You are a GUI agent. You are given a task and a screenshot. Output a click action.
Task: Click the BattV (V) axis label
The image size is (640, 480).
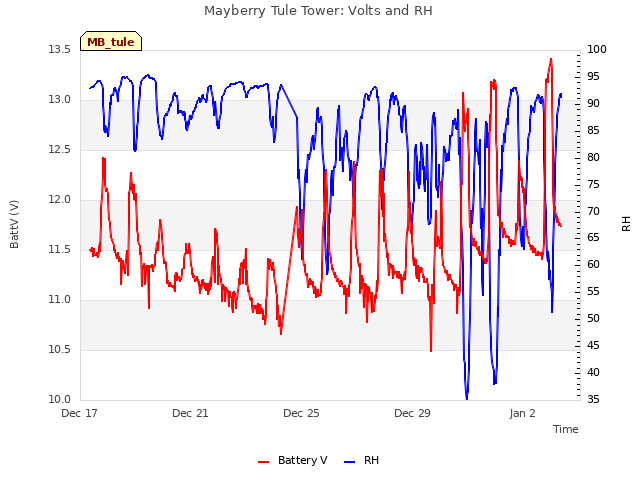pyautogui.click(x=14, y=224)
